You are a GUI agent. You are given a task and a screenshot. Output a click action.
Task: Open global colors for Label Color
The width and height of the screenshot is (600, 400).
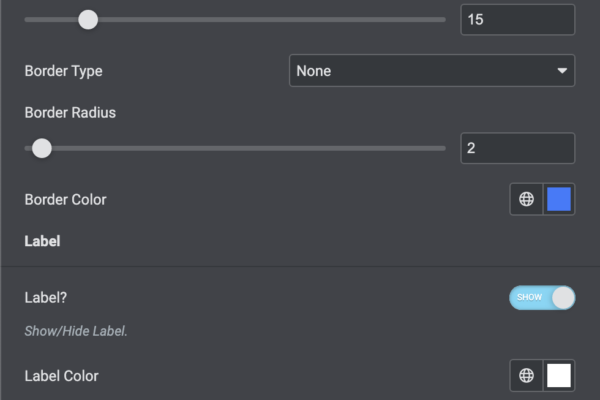click(x=526, y=376)
